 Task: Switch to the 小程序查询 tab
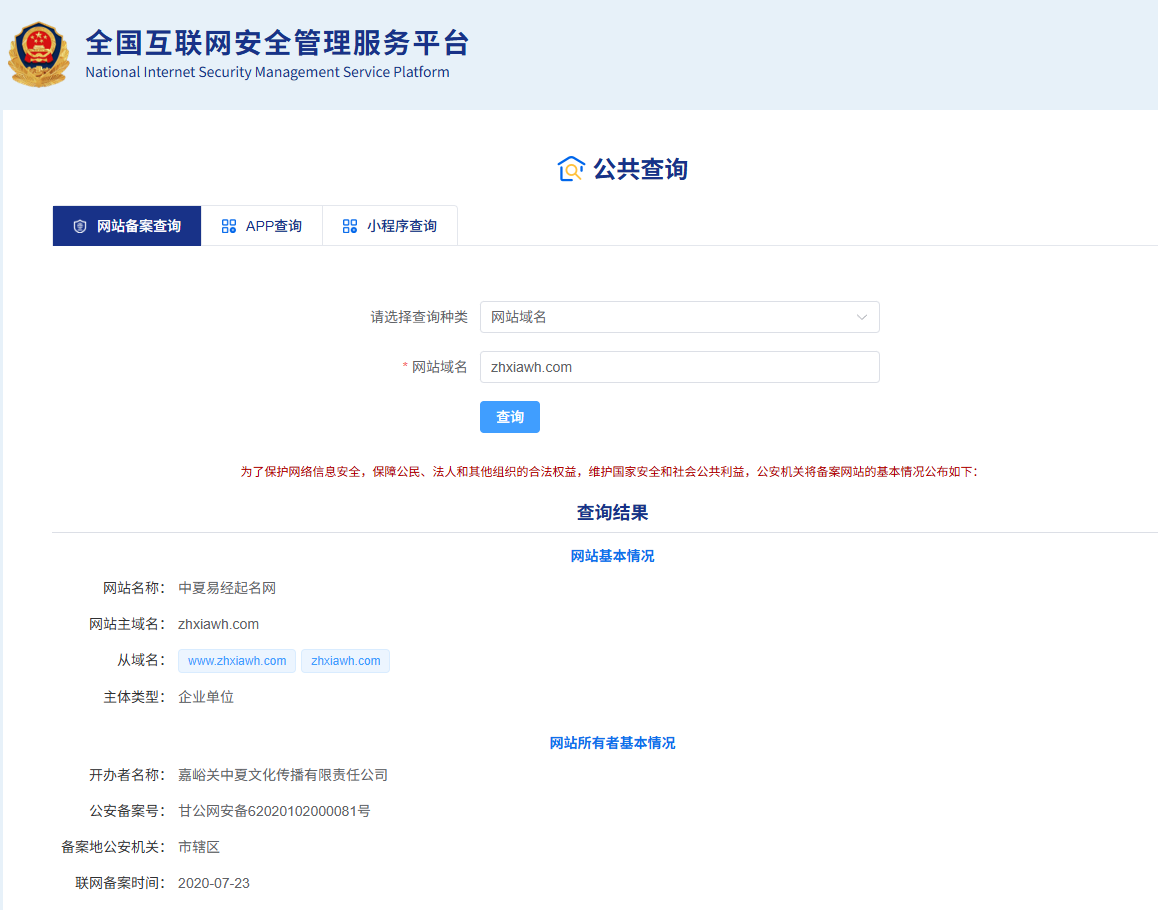coord(390,226)
